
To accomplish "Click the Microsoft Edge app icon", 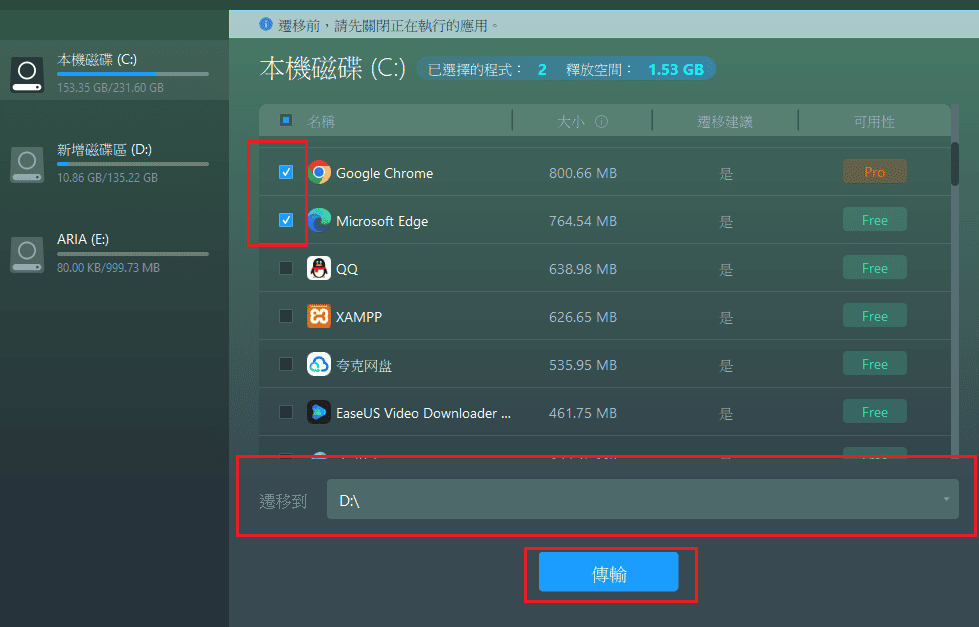I will (320, 220).
